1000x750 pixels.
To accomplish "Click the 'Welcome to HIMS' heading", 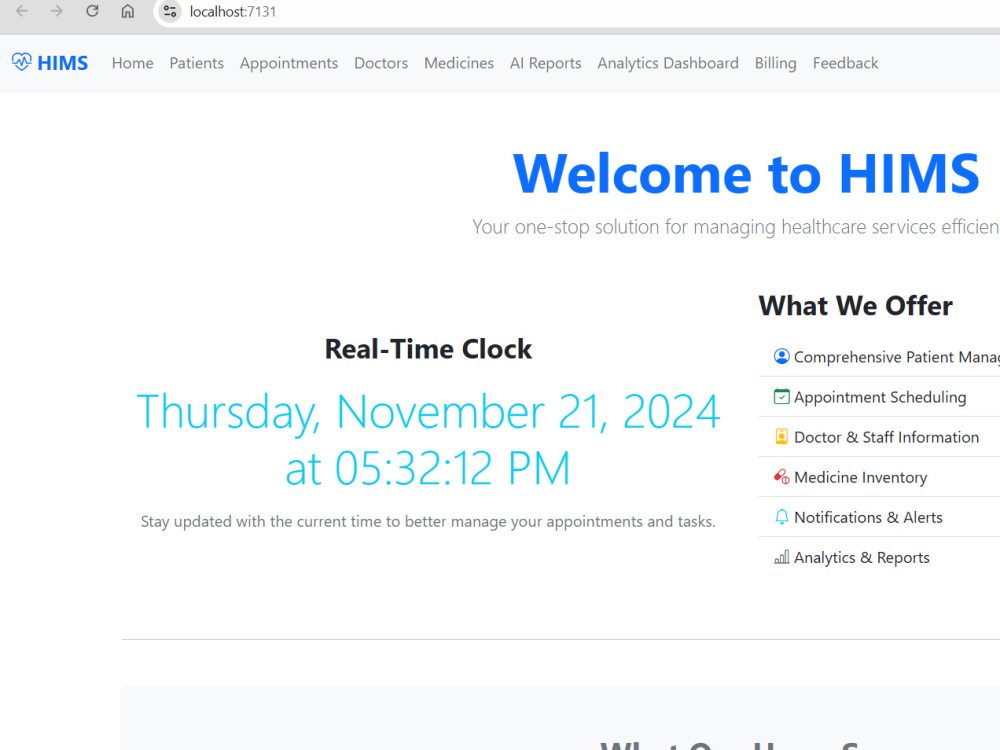I will coord(746,173).
